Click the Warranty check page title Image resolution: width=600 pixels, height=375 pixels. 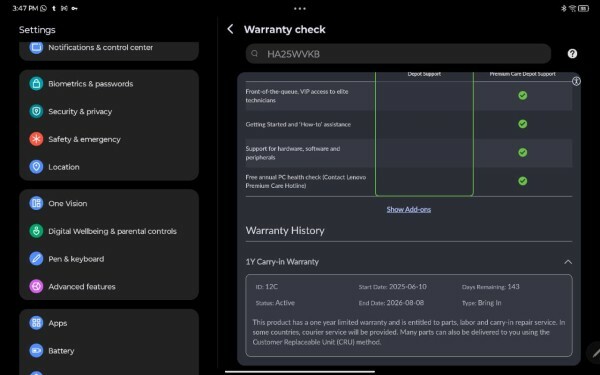pyautogui.click(x=285, y=29)
